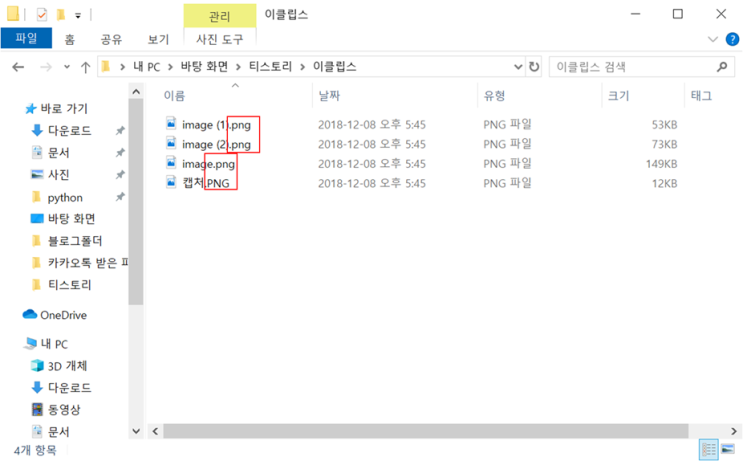This screenshot has width=743, height=461.
Task: Open 동영상 under 내 PC
Action: (x=64, y=409)
